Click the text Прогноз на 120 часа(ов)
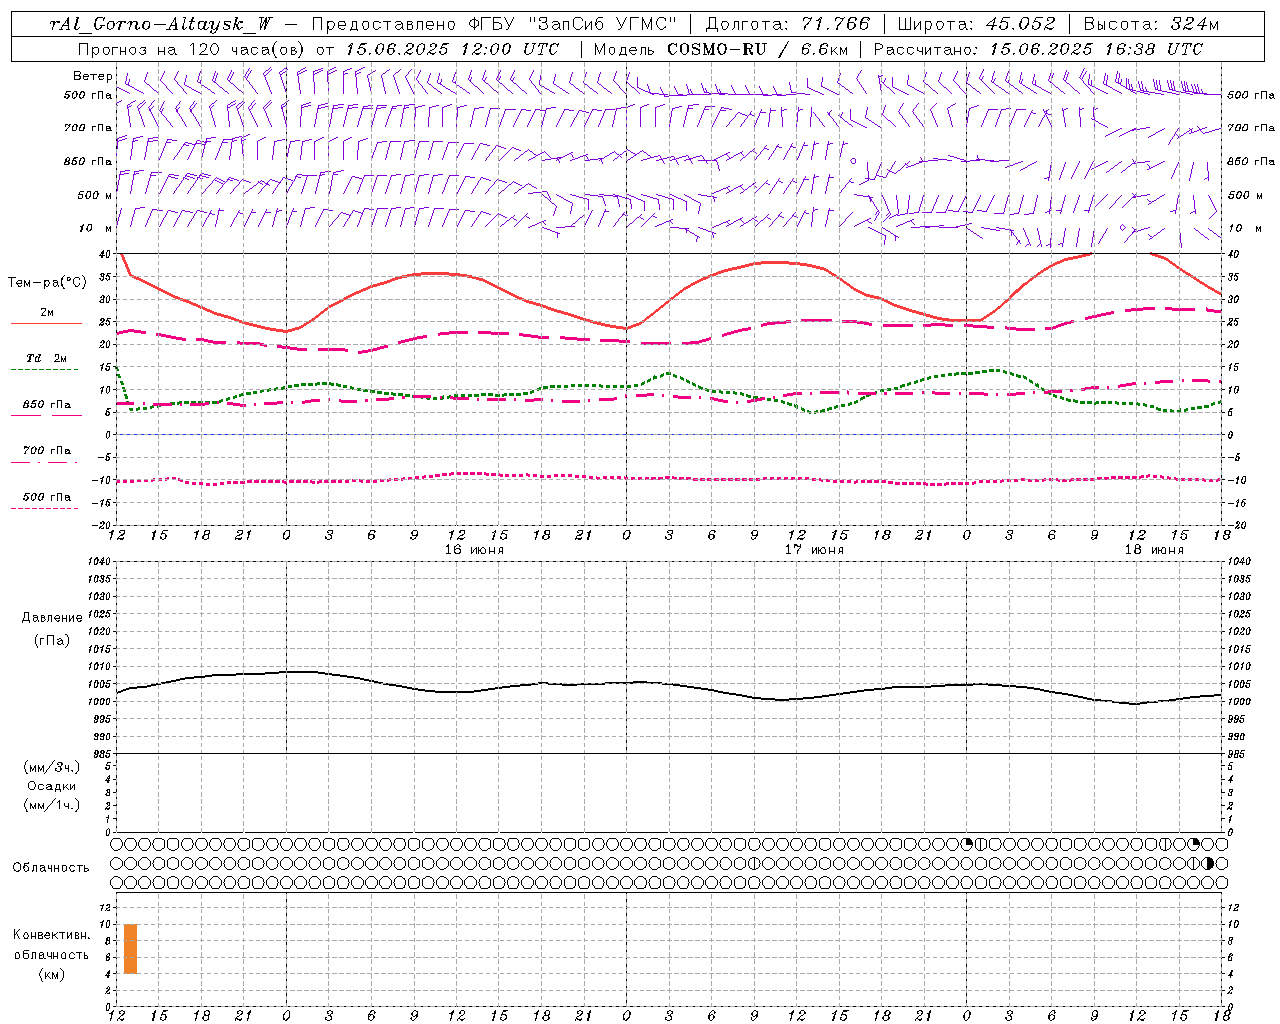This screenshot has height=1024, width=1280. point(192,49)
